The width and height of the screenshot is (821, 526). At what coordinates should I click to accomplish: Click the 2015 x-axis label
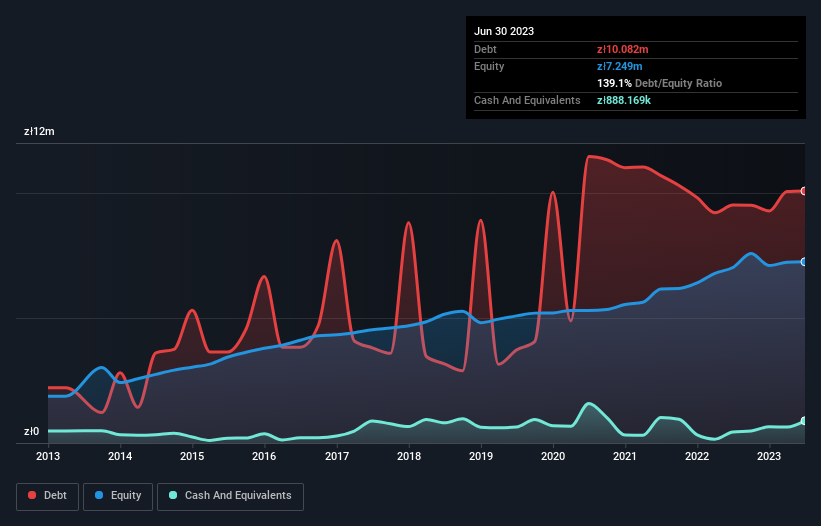[x=192, y=456]
